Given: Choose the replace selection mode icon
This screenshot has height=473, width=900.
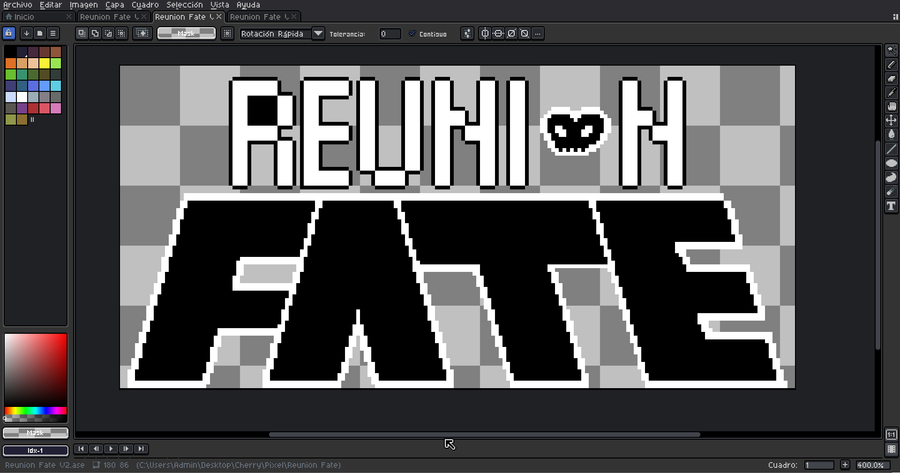Looking at the screenshot, I should pos(82,33).
